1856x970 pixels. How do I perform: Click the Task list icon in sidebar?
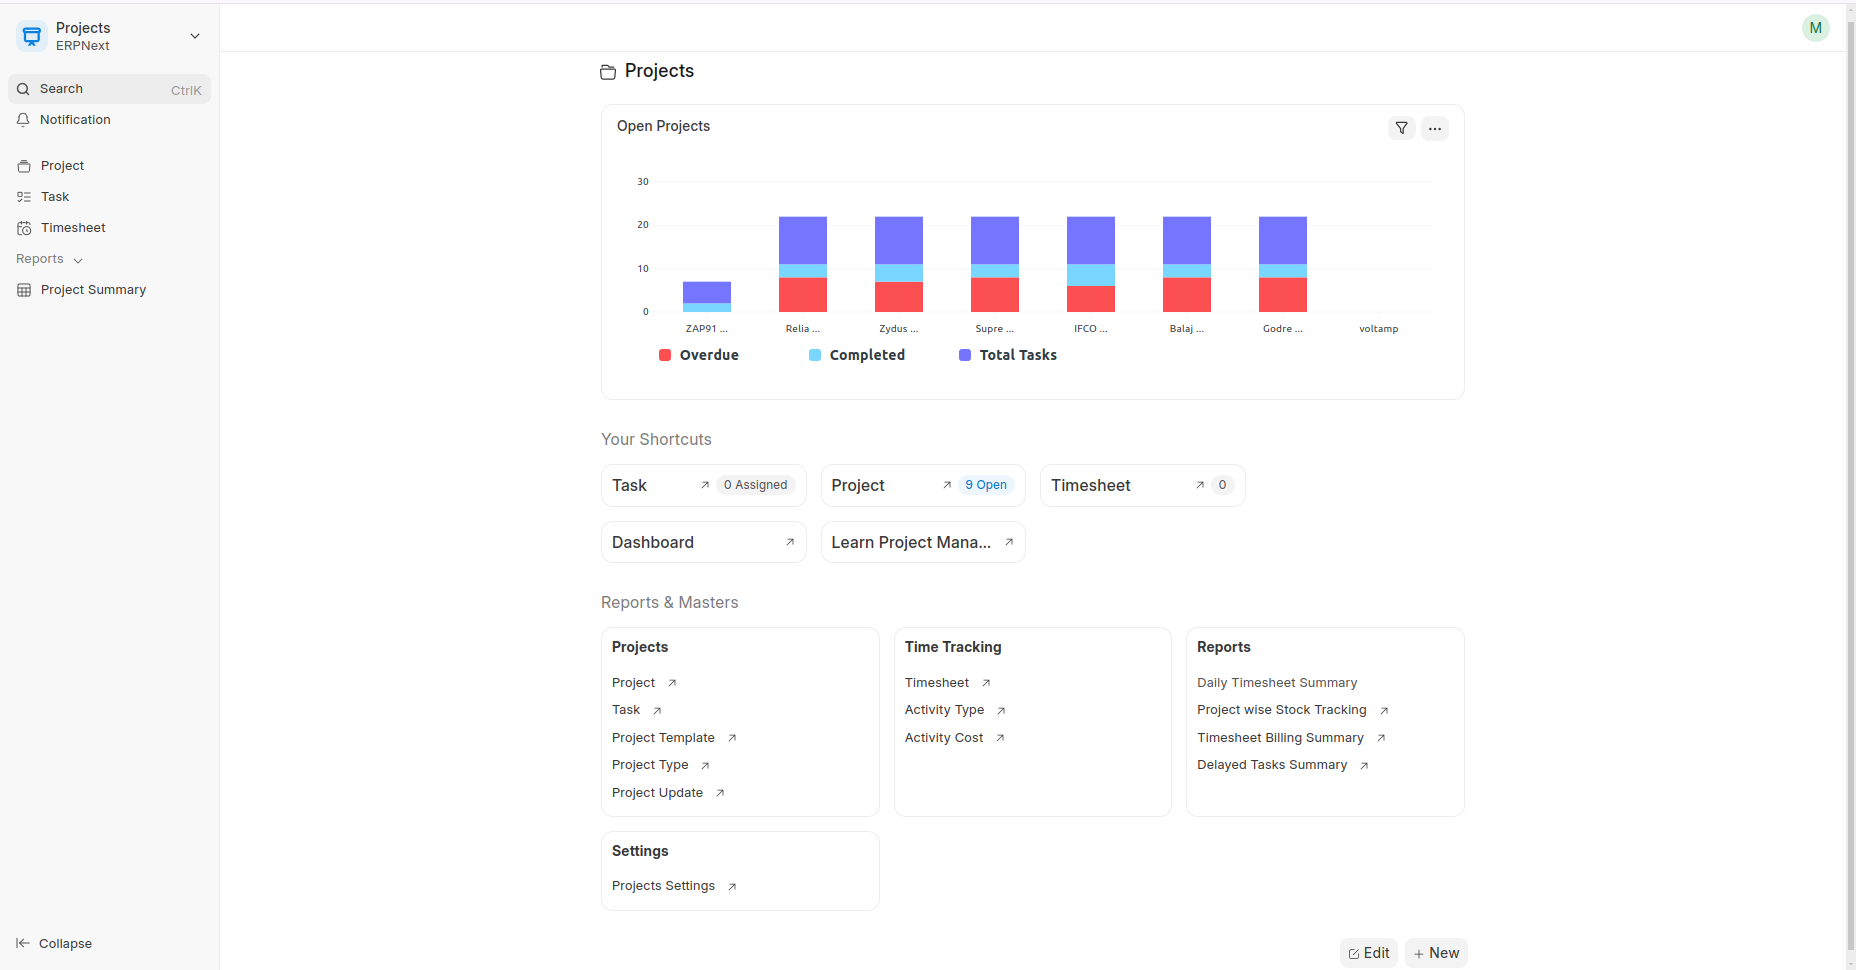pyautogui.click(x=24, y=197)
